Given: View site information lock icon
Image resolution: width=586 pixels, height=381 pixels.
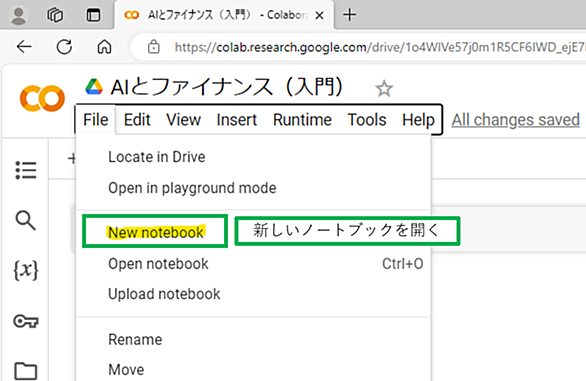Looking at the screenshot, I should pyautogui.click(x=154, y=47).
